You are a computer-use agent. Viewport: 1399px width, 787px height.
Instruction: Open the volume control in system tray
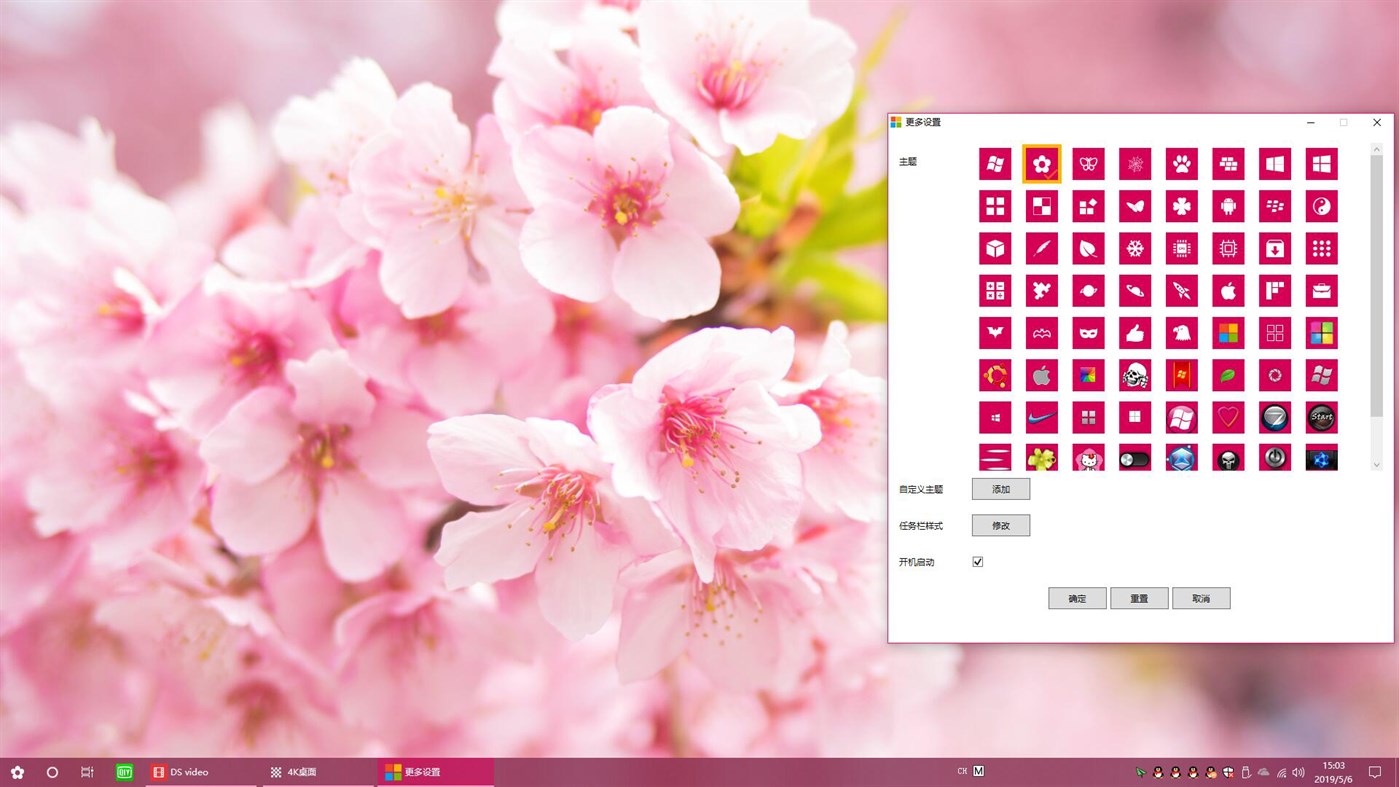1298,771
